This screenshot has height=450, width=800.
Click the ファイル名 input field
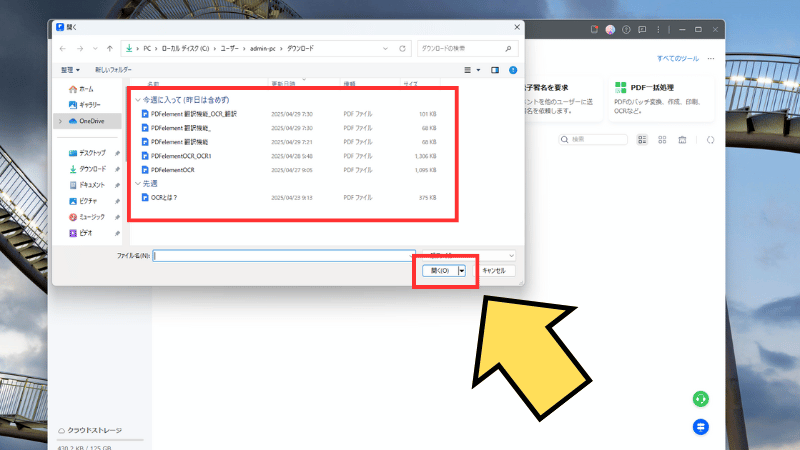[x=284, y=256]
